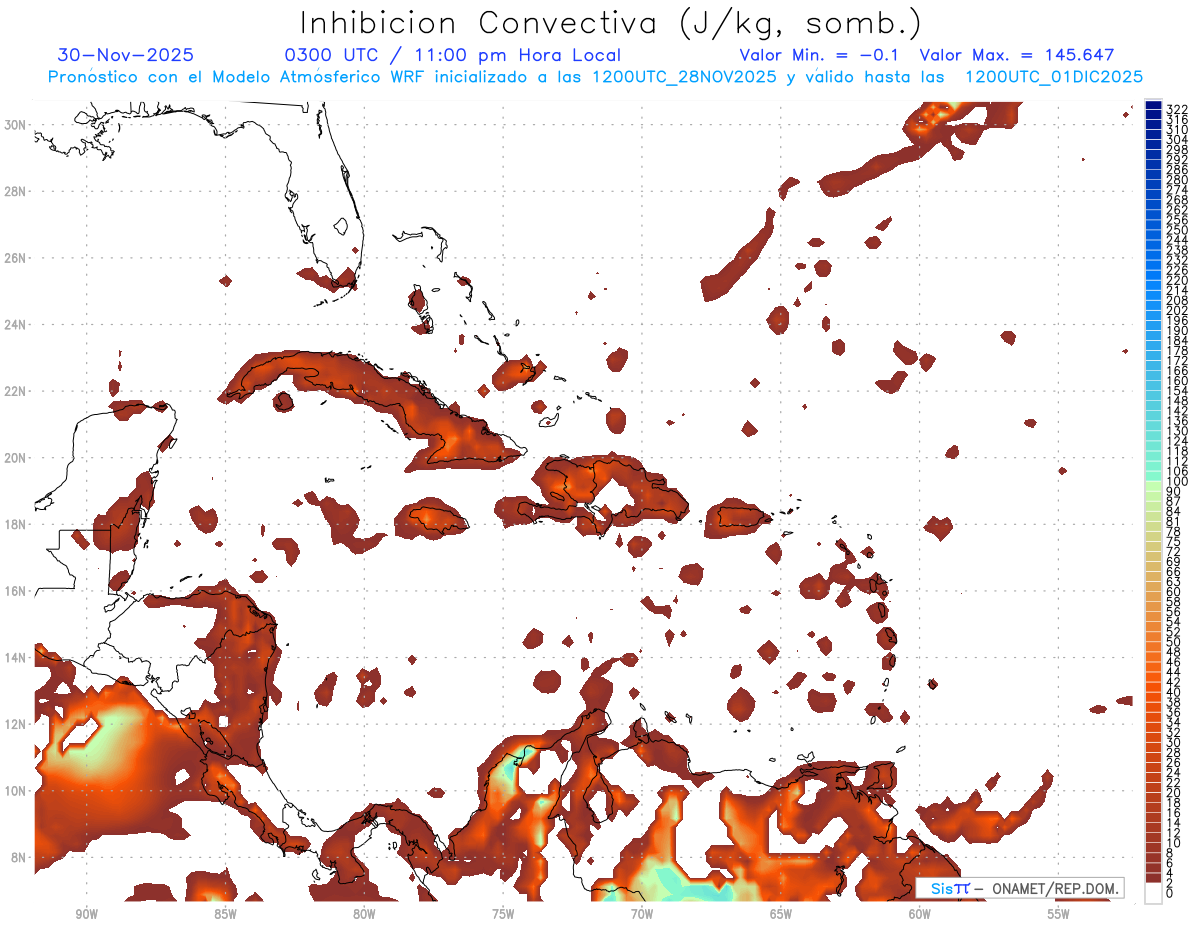Click the 16N latitude label
This screenshot has height=927, width=1200.
[15, 591]
